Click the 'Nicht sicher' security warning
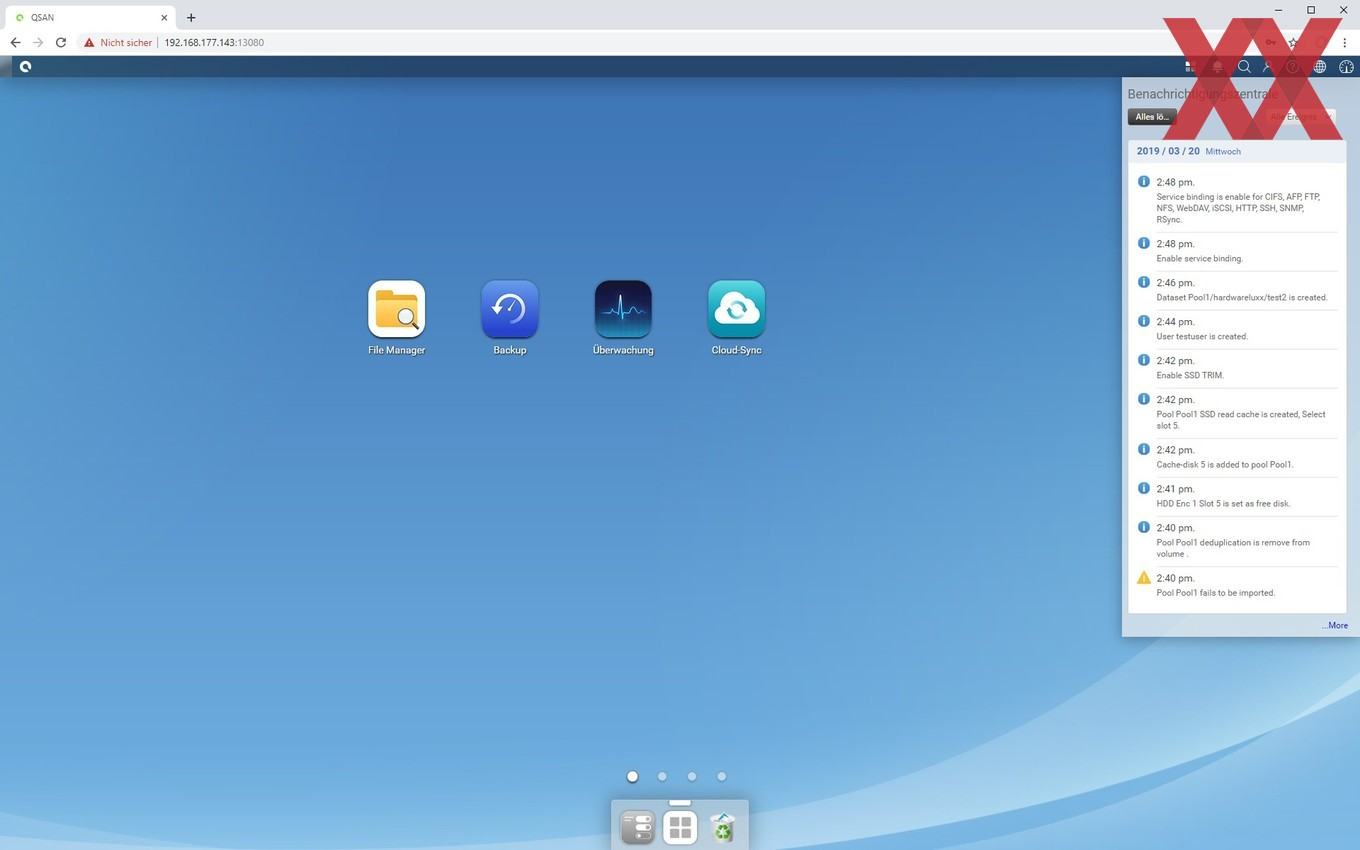The image size is (1360, 850). [118, 42]
